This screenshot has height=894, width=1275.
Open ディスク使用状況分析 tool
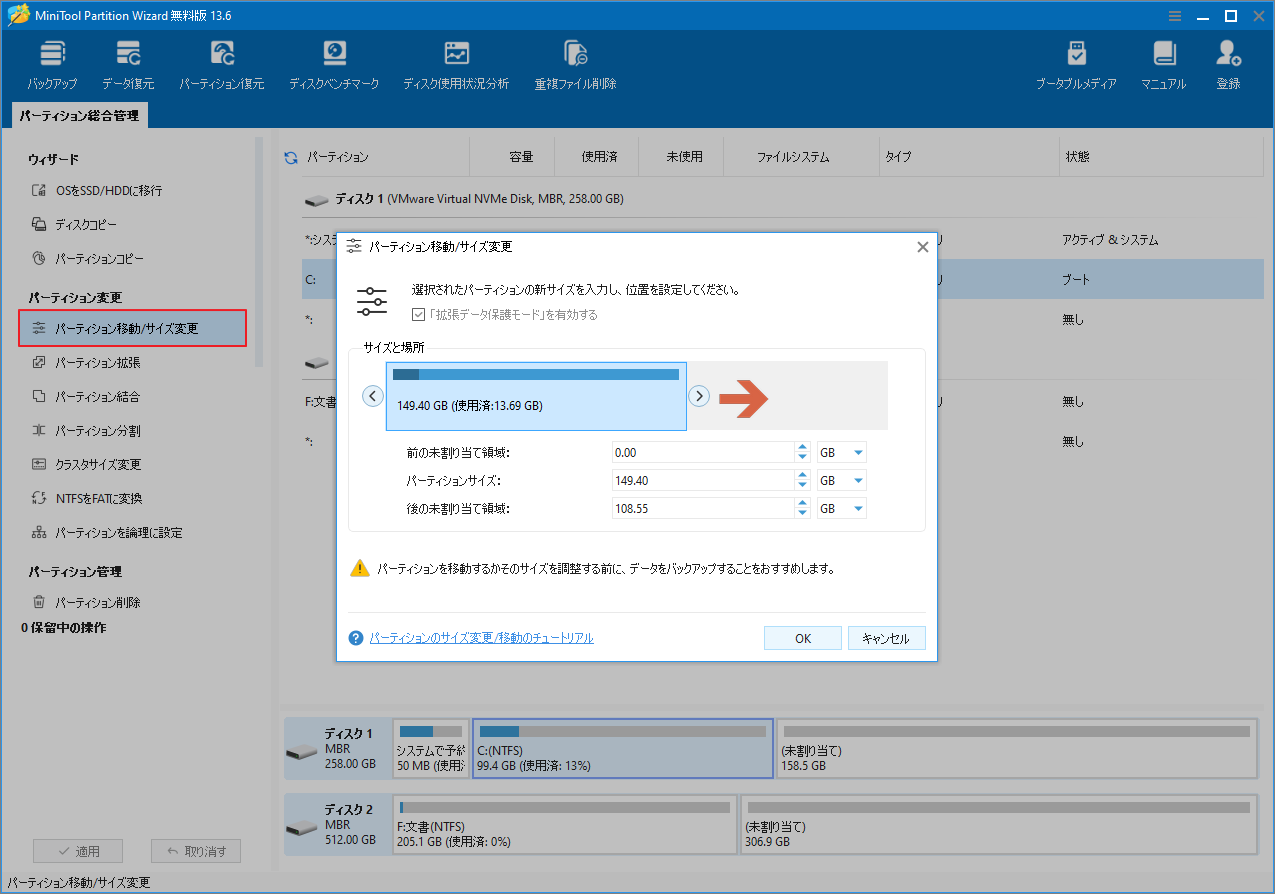(456, 65)
